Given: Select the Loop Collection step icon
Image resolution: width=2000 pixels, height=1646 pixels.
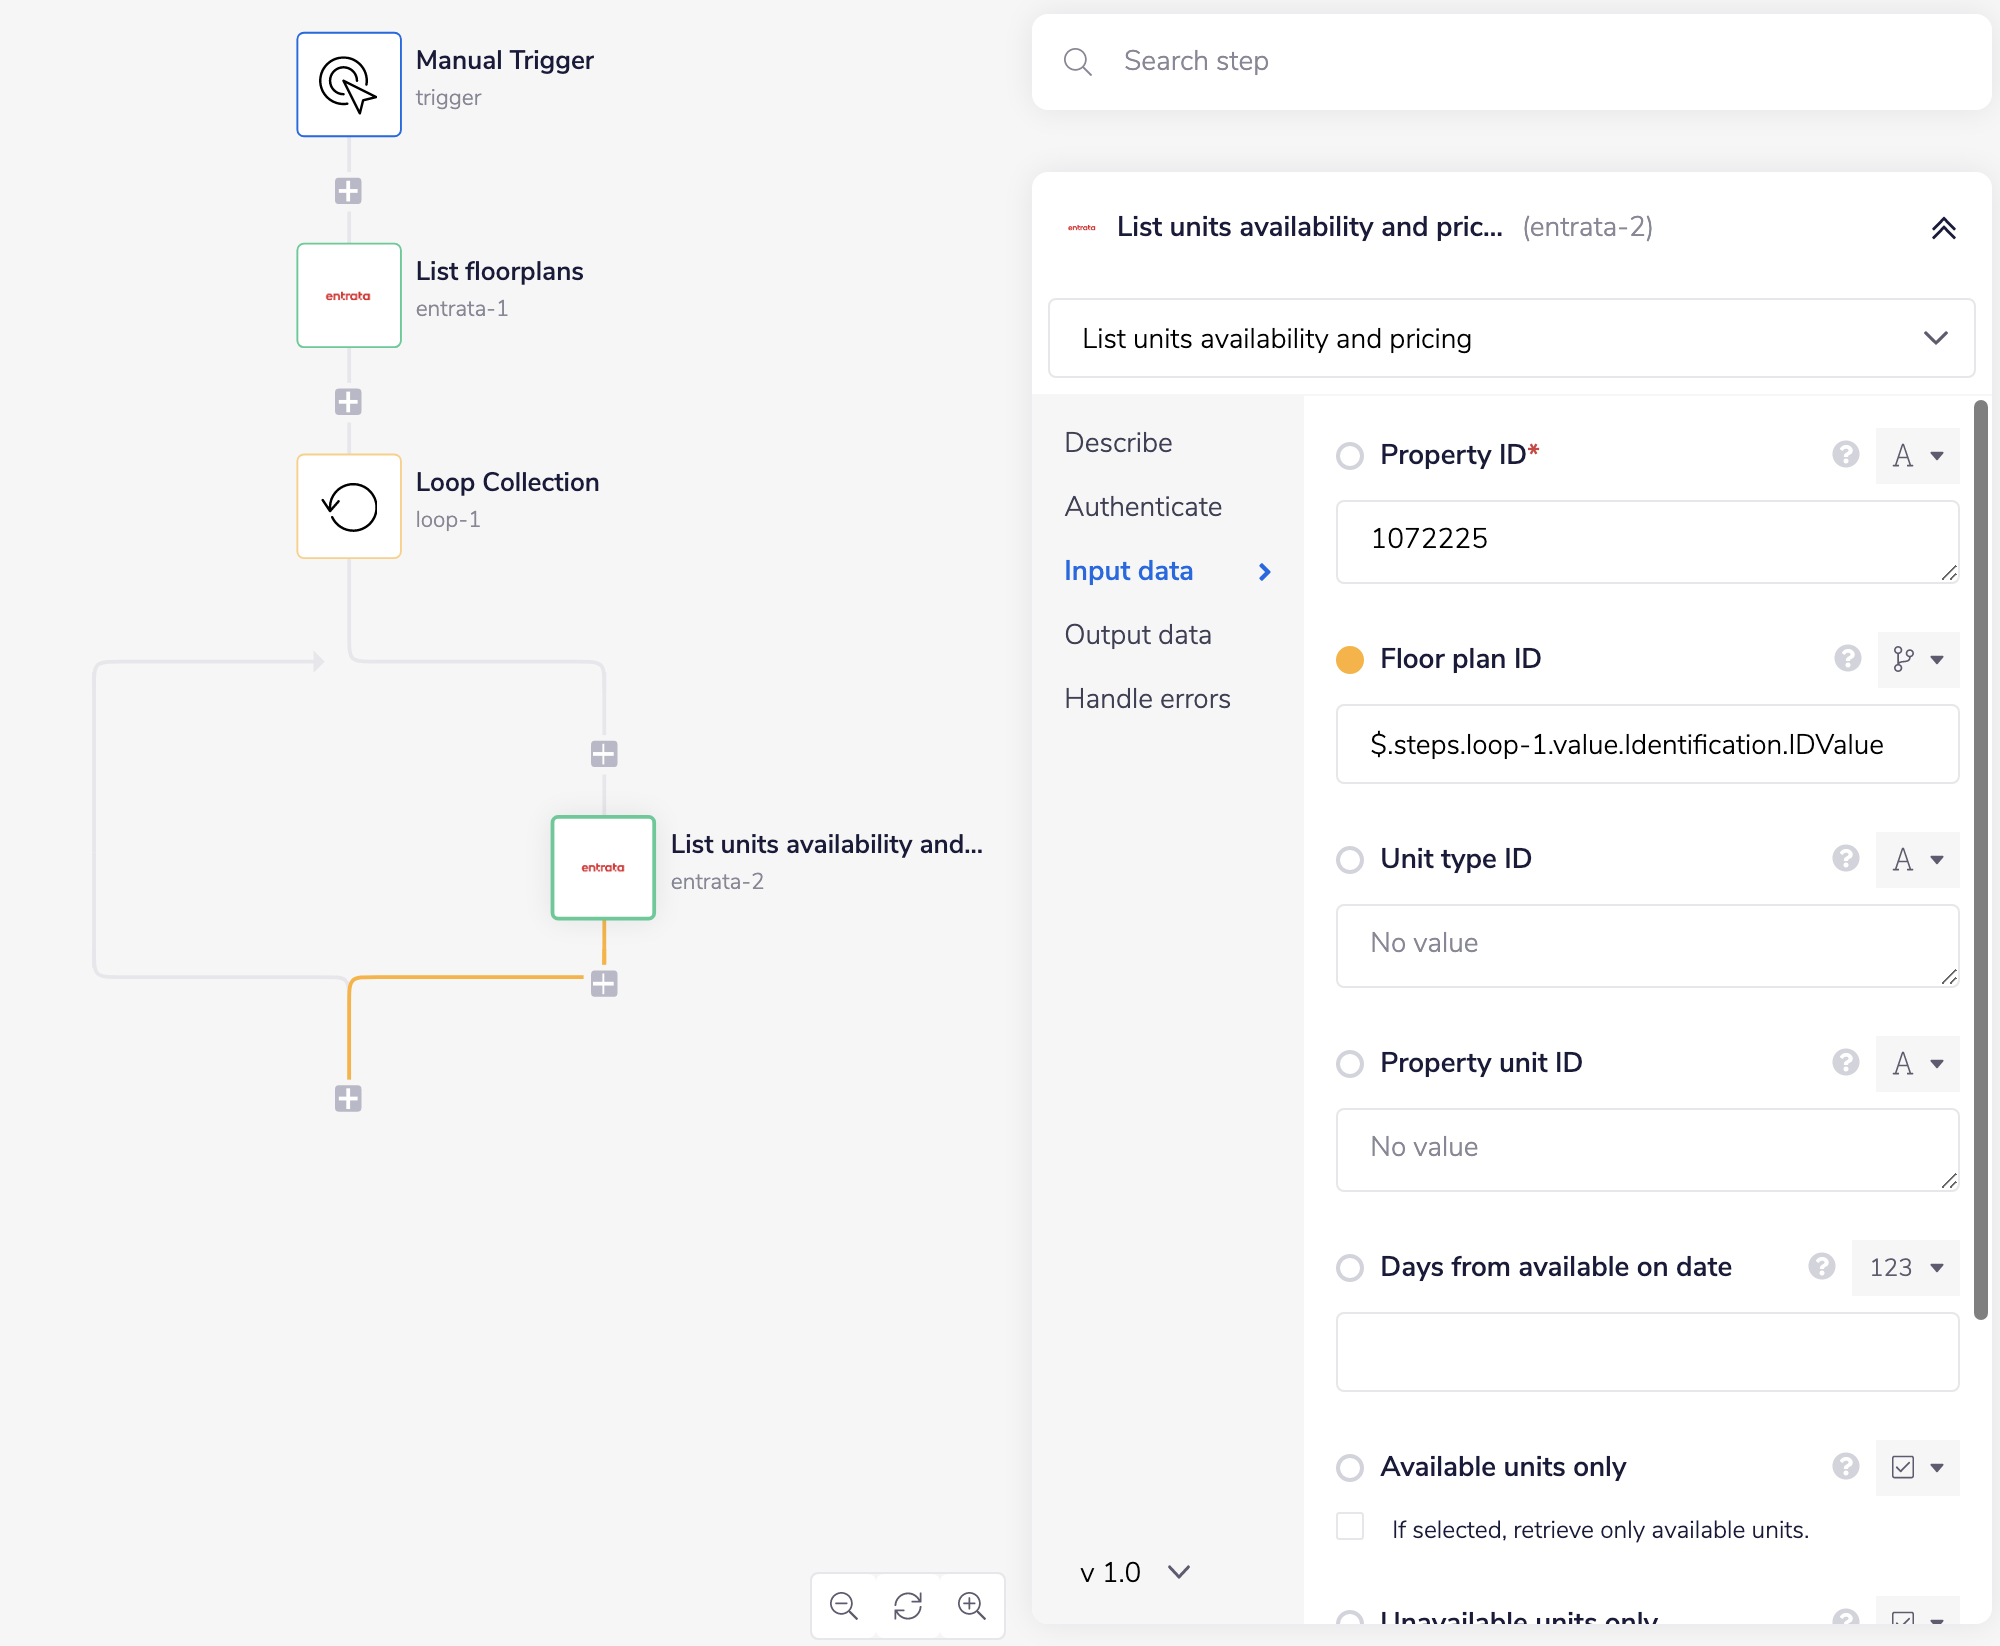Looking at the screenshot, I should [348, 506].
